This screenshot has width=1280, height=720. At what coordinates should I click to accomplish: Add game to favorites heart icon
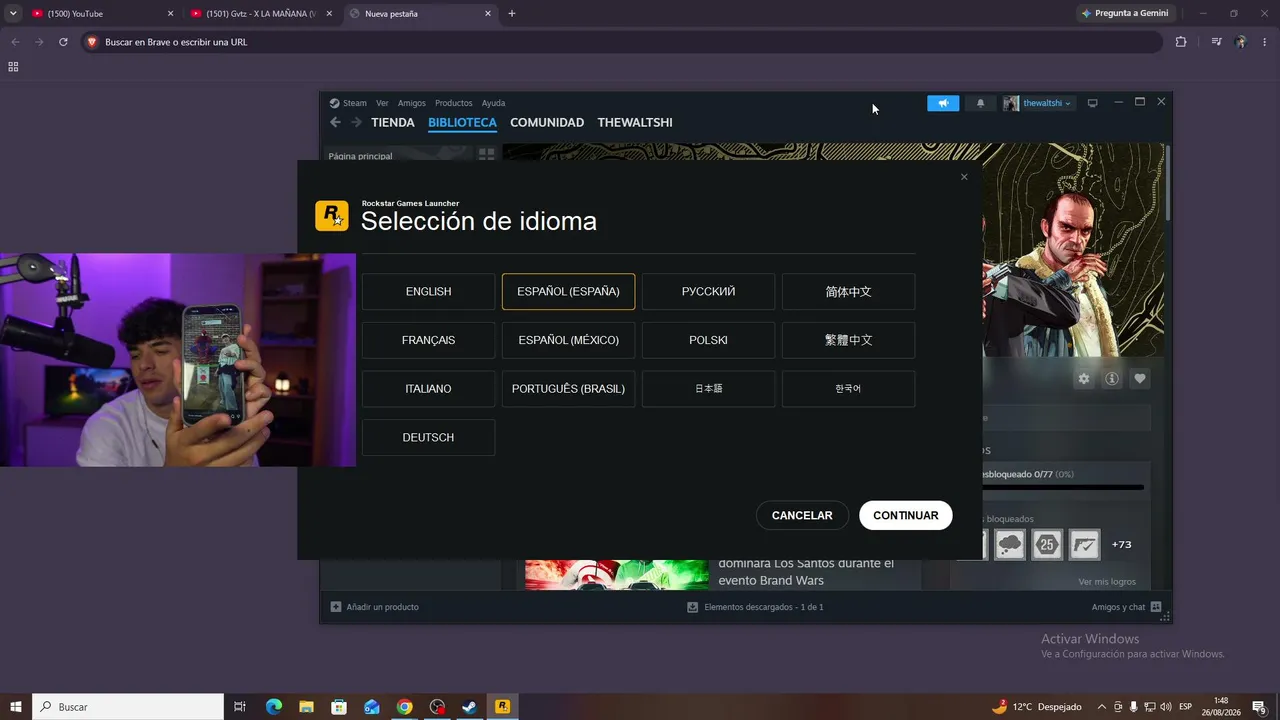(1140, 379)
